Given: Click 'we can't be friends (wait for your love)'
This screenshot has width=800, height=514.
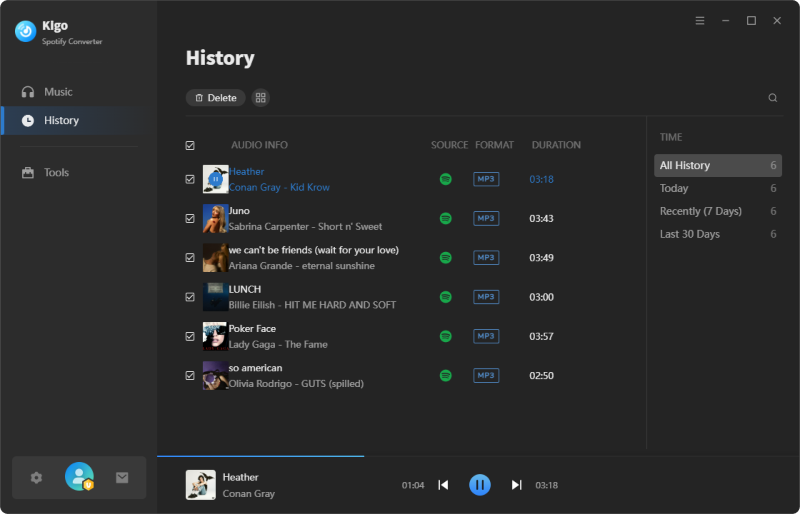Looking at the screenshot, I should click(314, 250).
